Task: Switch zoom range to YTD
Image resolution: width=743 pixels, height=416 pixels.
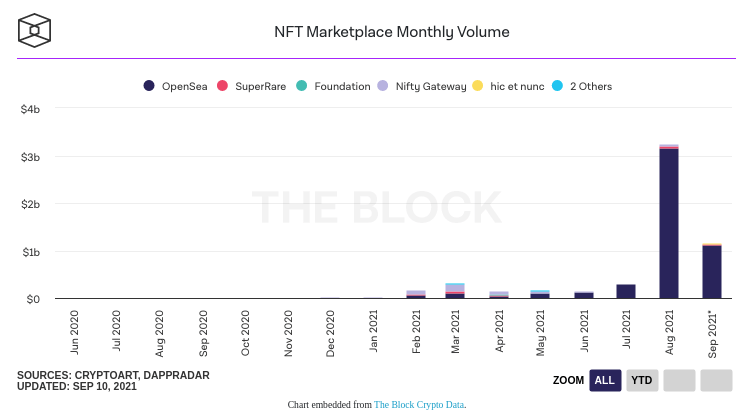Action: tap(642, 380)
